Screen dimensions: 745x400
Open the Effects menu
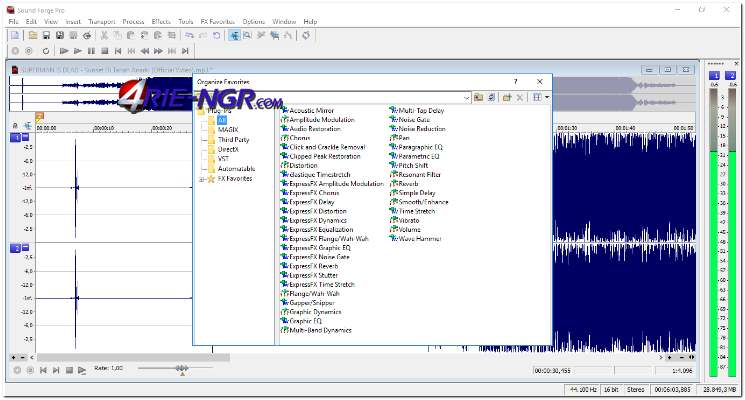161,21
